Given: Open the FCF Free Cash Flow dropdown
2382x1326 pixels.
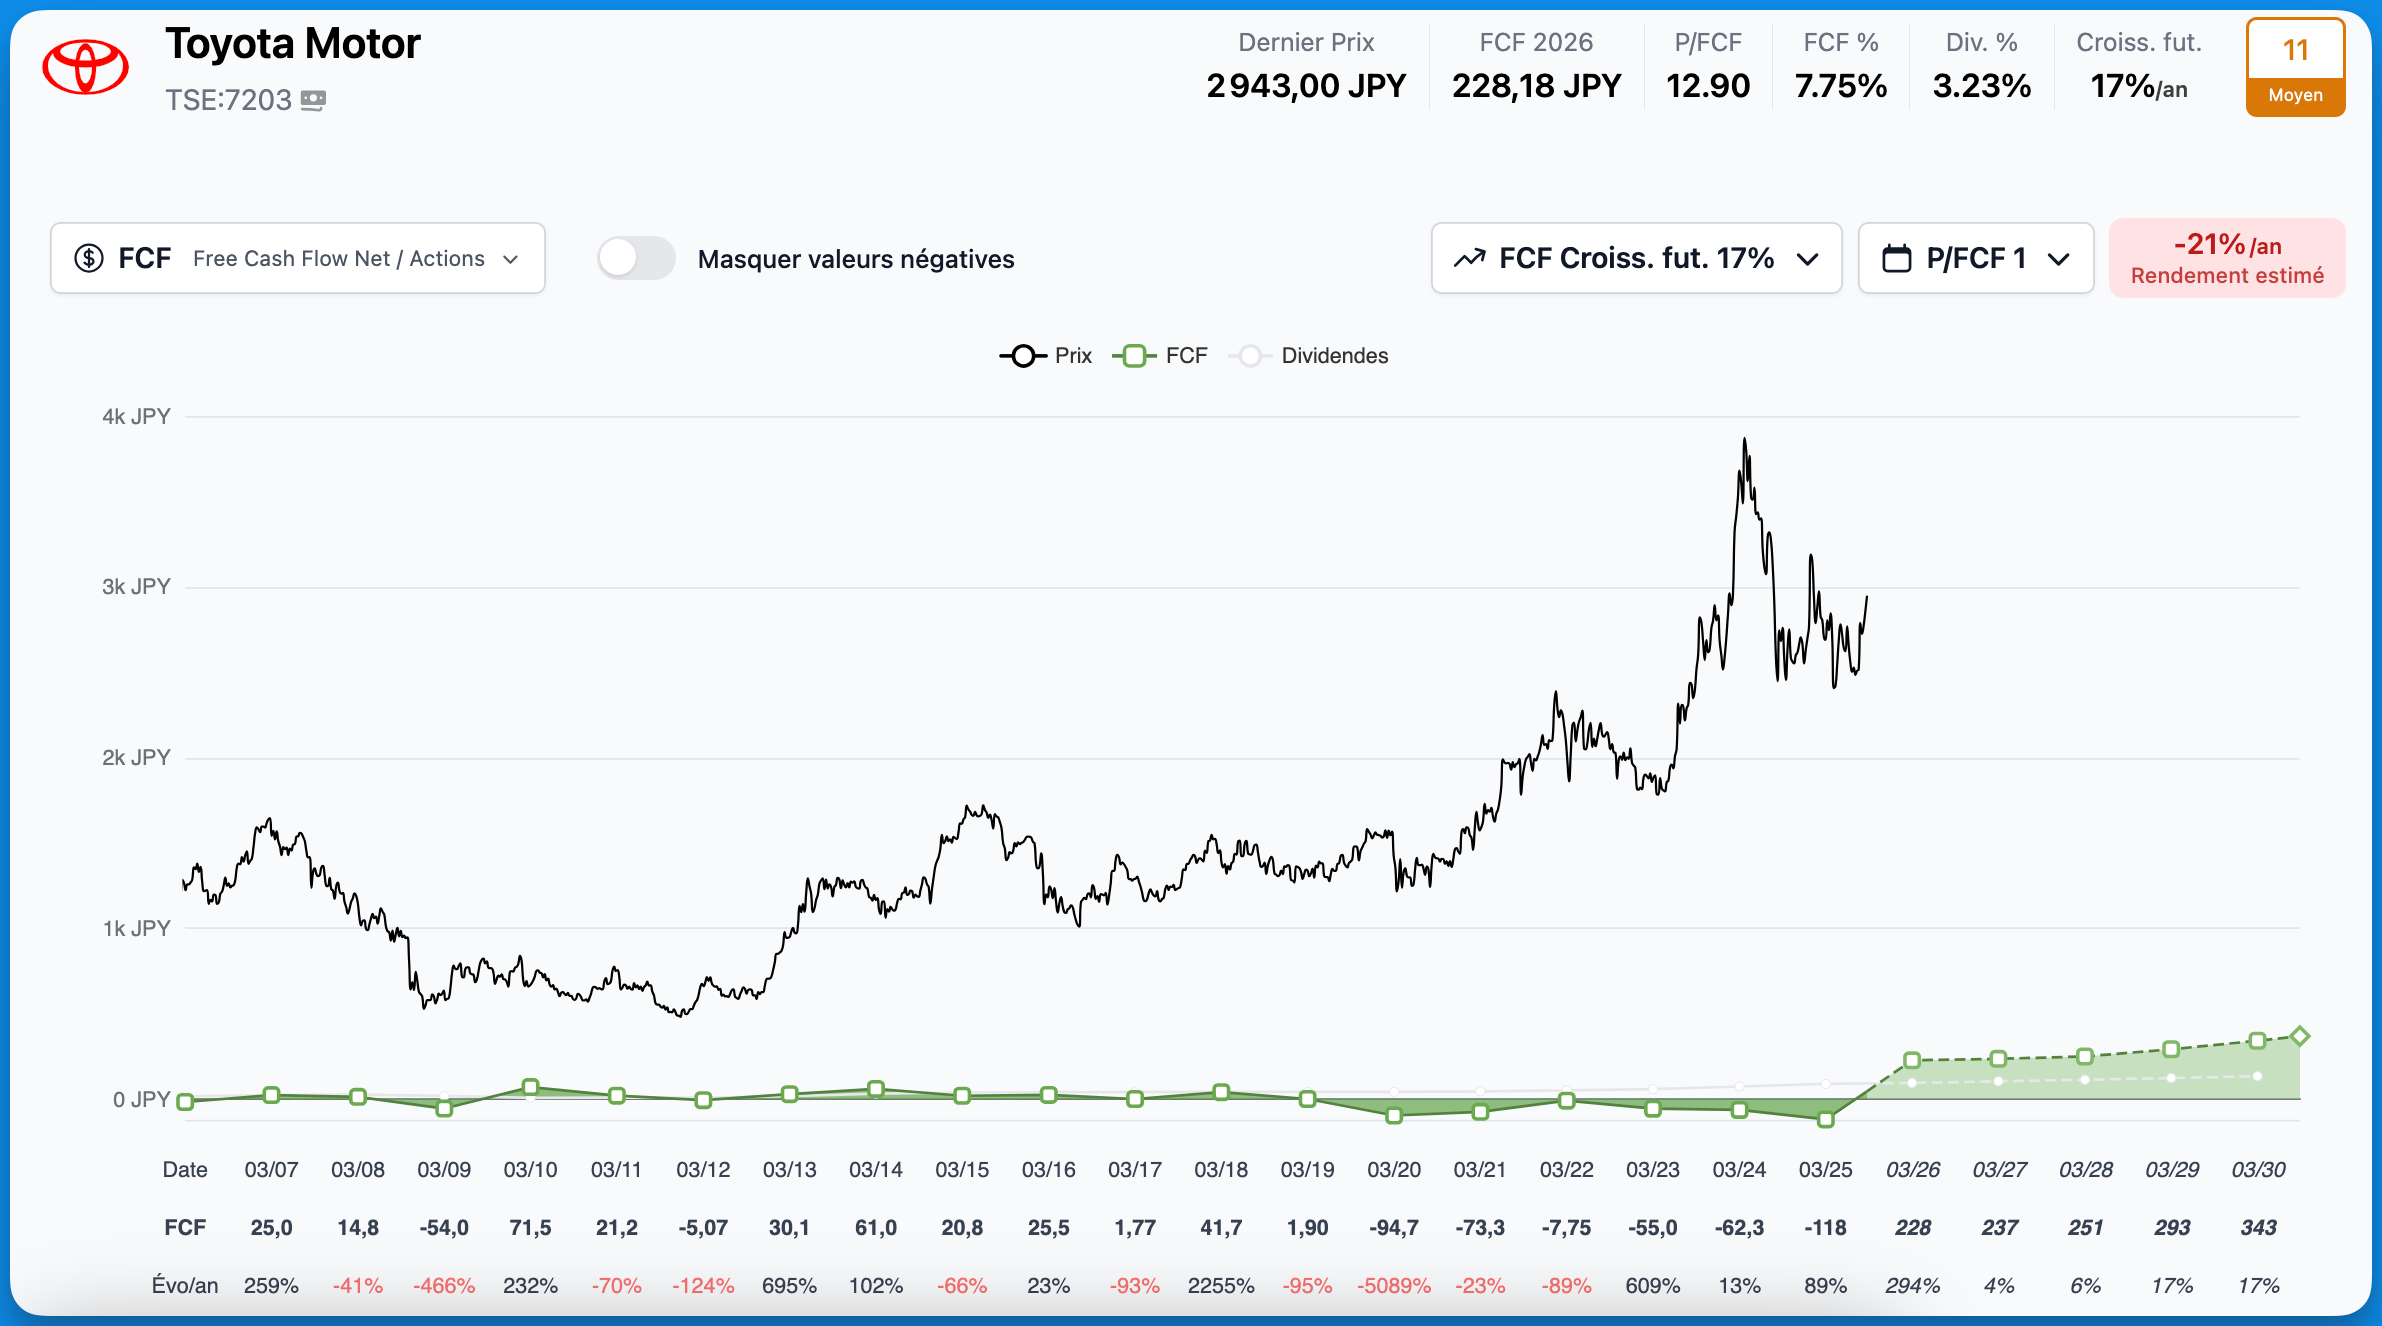Looking at the screenshot, I should (297, 258).
